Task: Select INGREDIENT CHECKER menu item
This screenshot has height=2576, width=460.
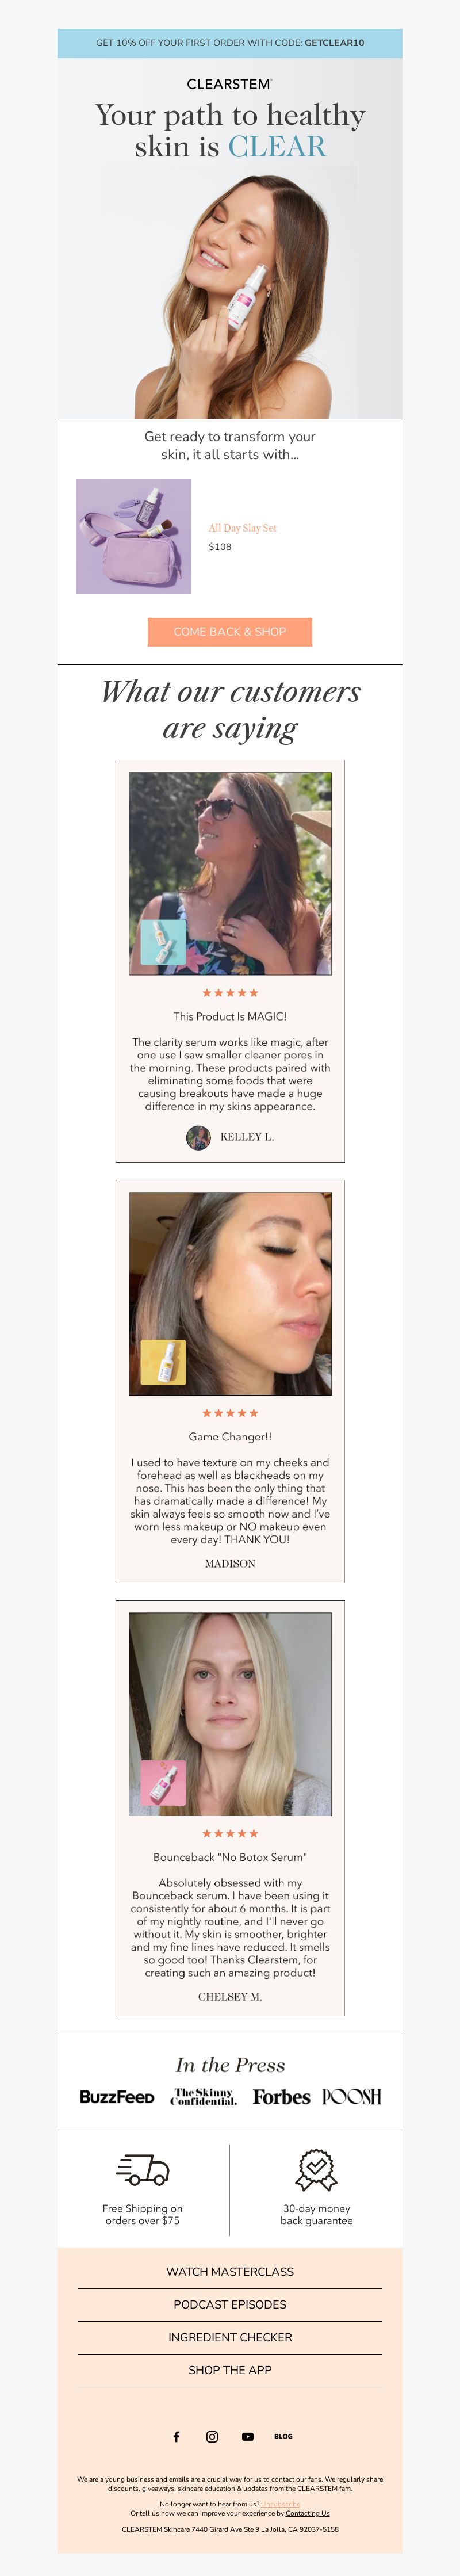Action: [x=230, y=2338]
